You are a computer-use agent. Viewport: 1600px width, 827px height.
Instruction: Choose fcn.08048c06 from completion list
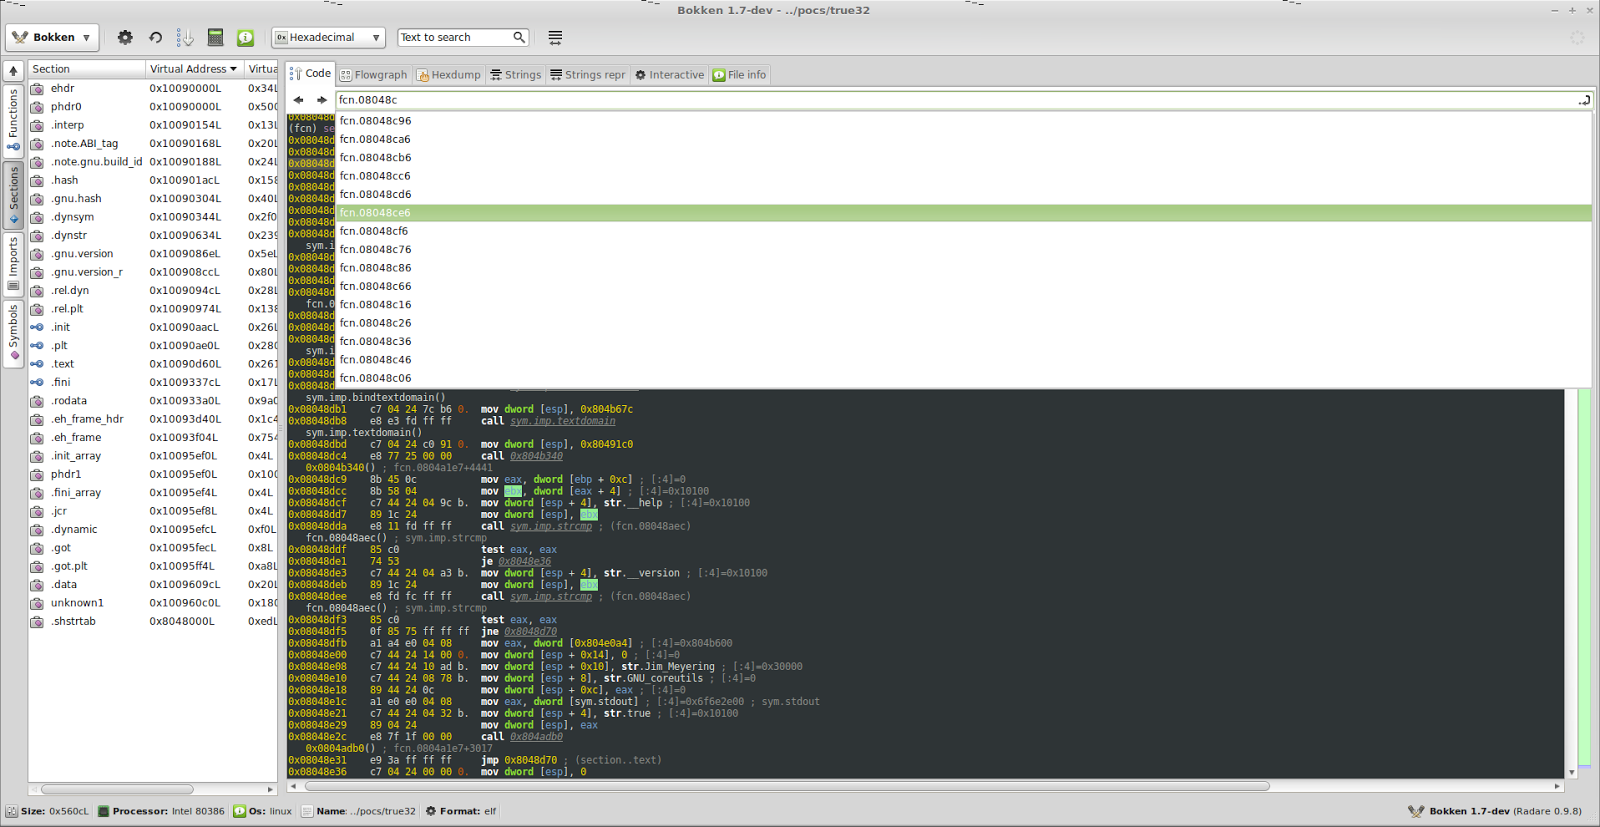[963, 378]
